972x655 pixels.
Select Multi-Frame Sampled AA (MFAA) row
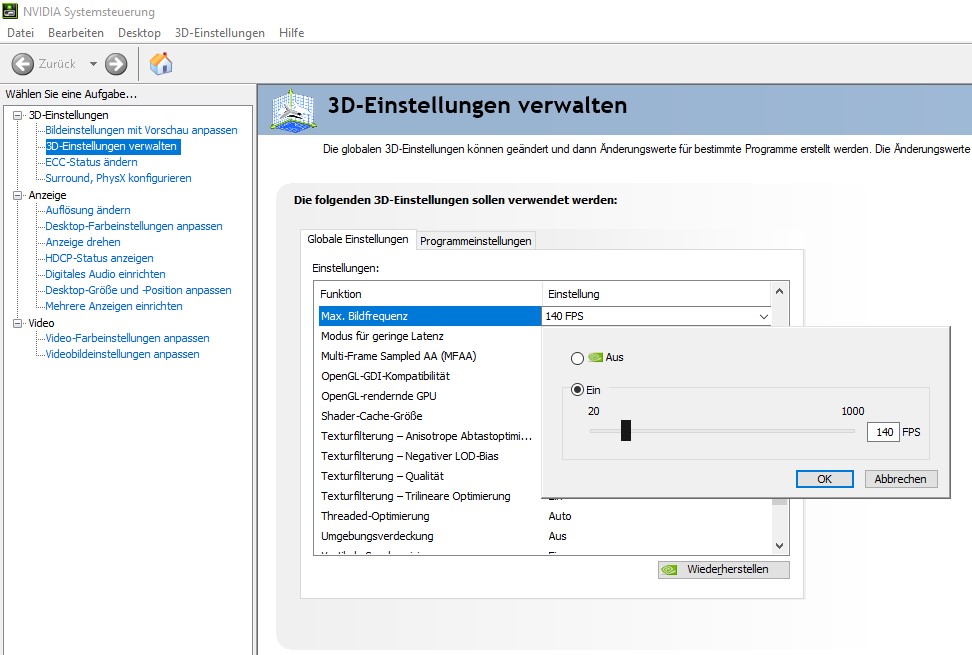(x=430, y=356)
